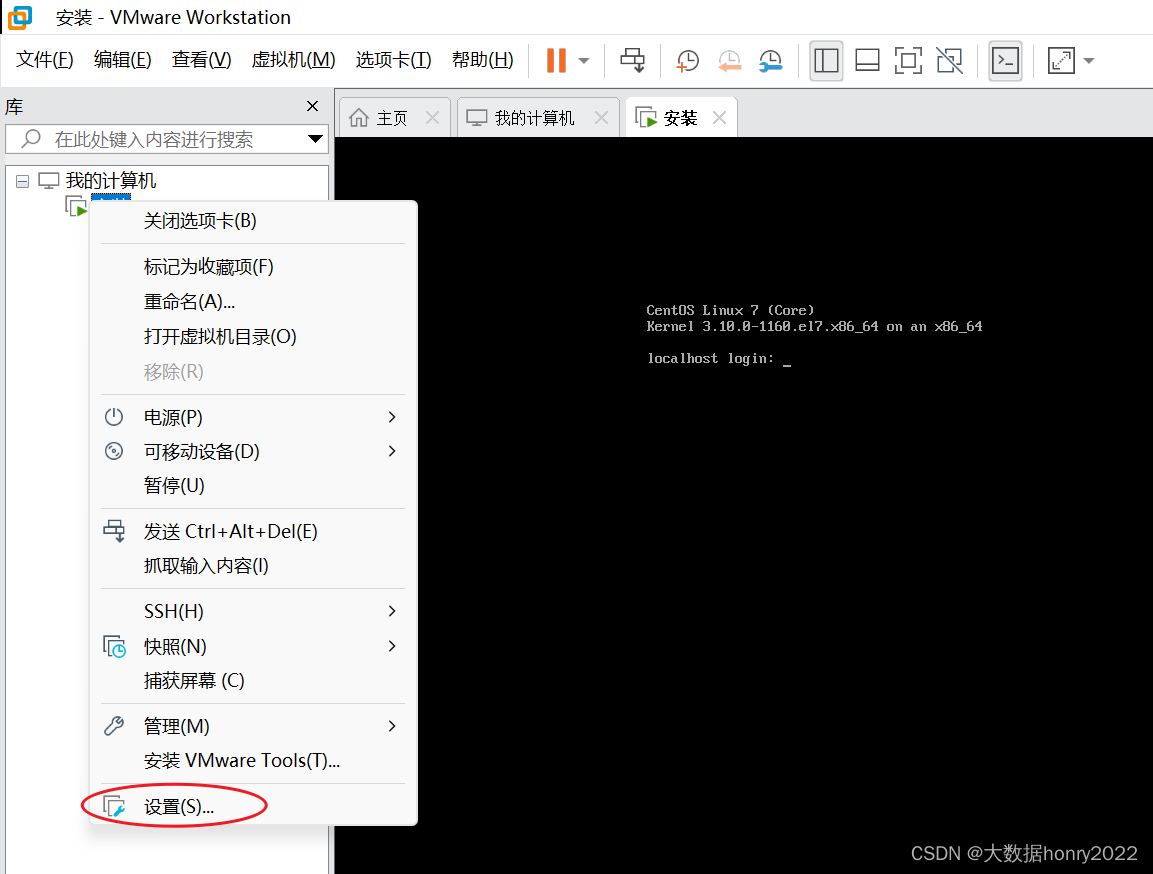Close the 主页 tab
The width and height of the screenshot is (1153, 874).
click(432, 118)
